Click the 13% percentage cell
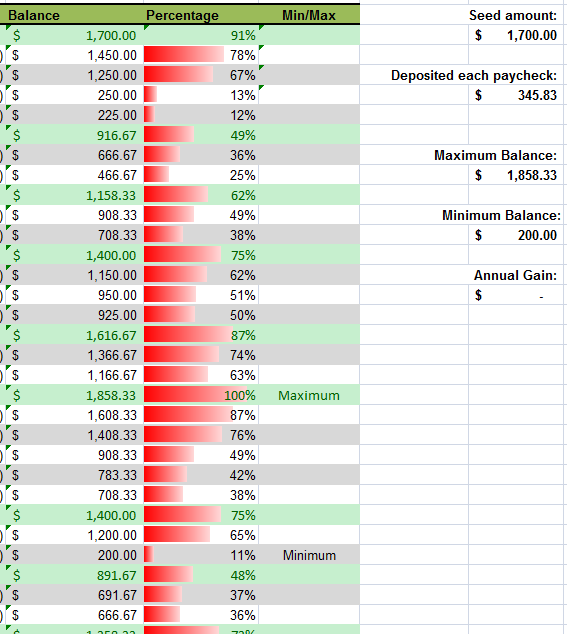Screen dimensions: 567x634 (x=201, y=95)
